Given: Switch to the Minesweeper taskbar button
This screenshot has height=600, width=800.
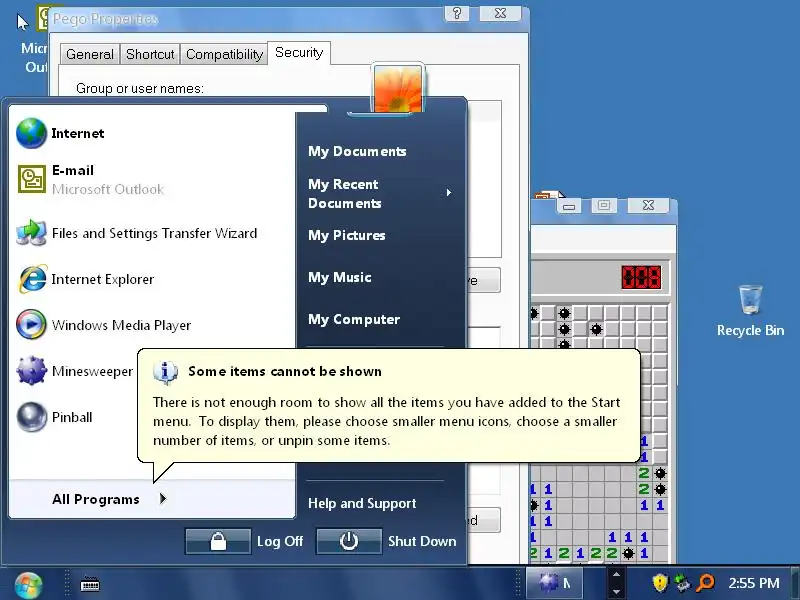Looking at the screenshot, I should 554,583.
